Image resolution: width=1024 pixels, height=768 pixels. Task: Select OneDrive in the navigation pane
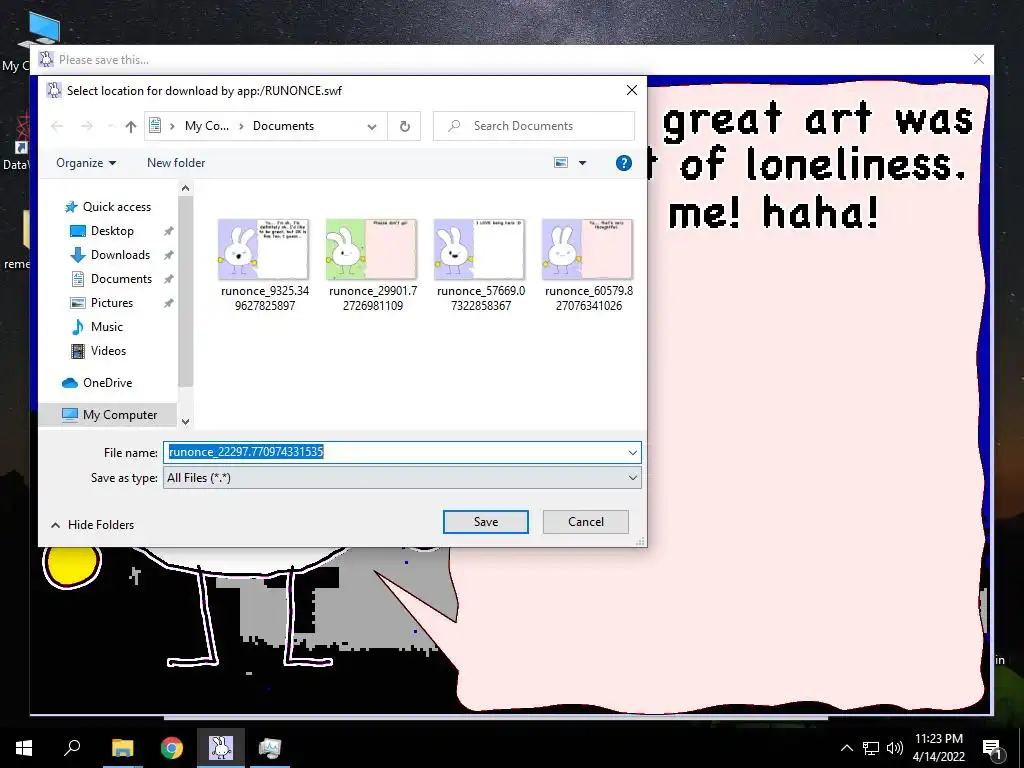point(97,383)
